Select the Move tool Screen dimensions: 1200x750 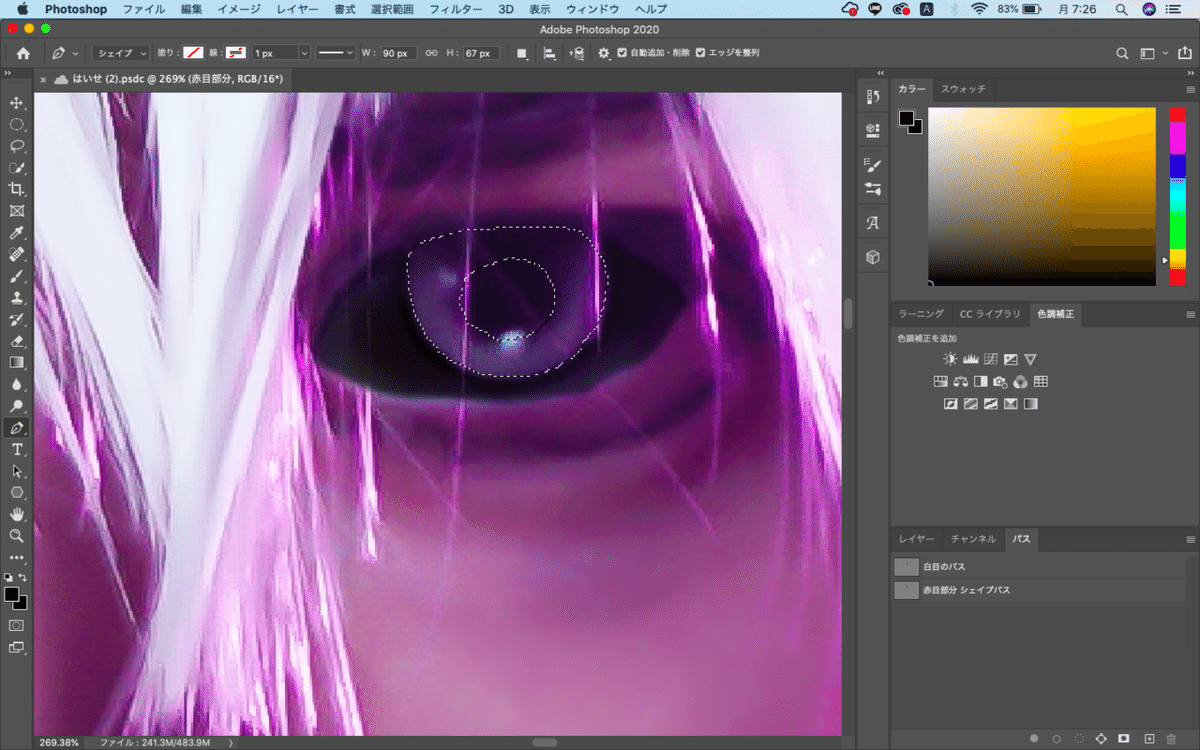17,103
